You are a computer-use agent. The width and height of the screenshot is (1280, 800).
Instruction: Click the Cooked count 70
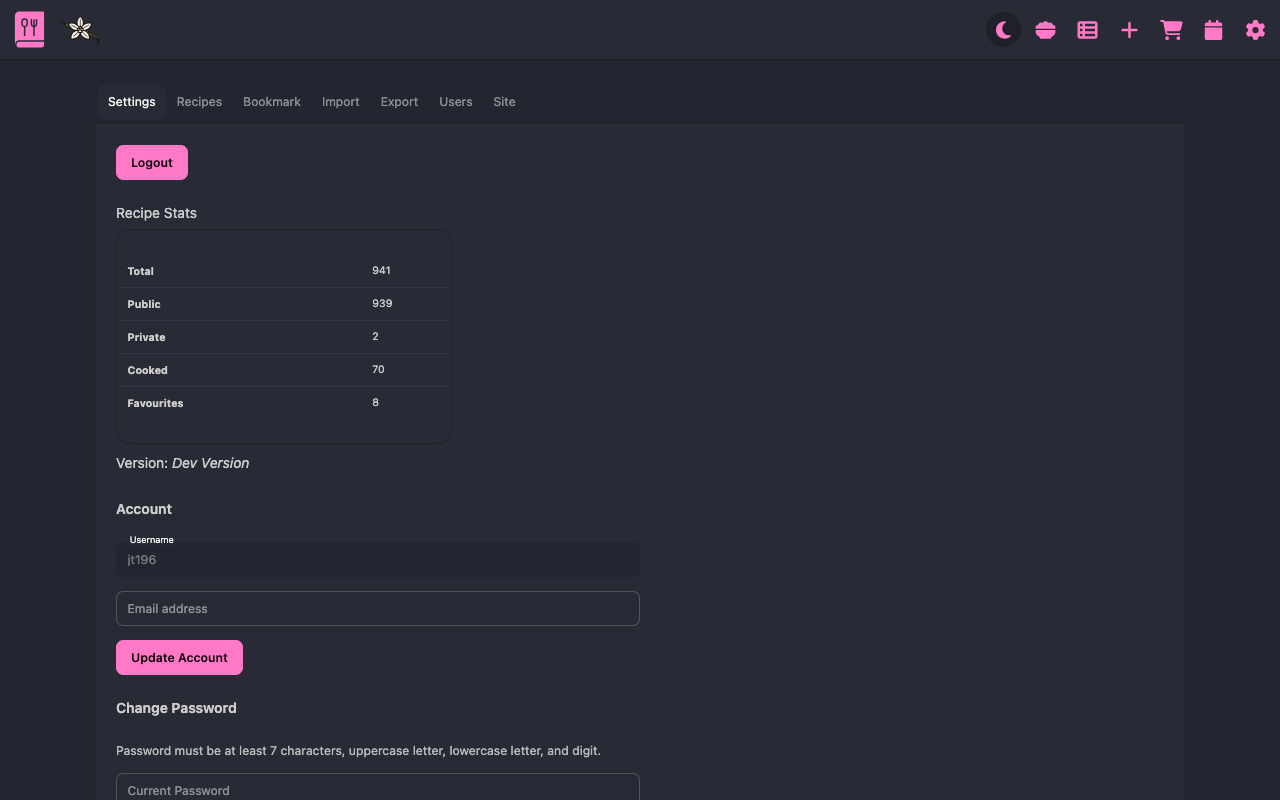point(378,370)
